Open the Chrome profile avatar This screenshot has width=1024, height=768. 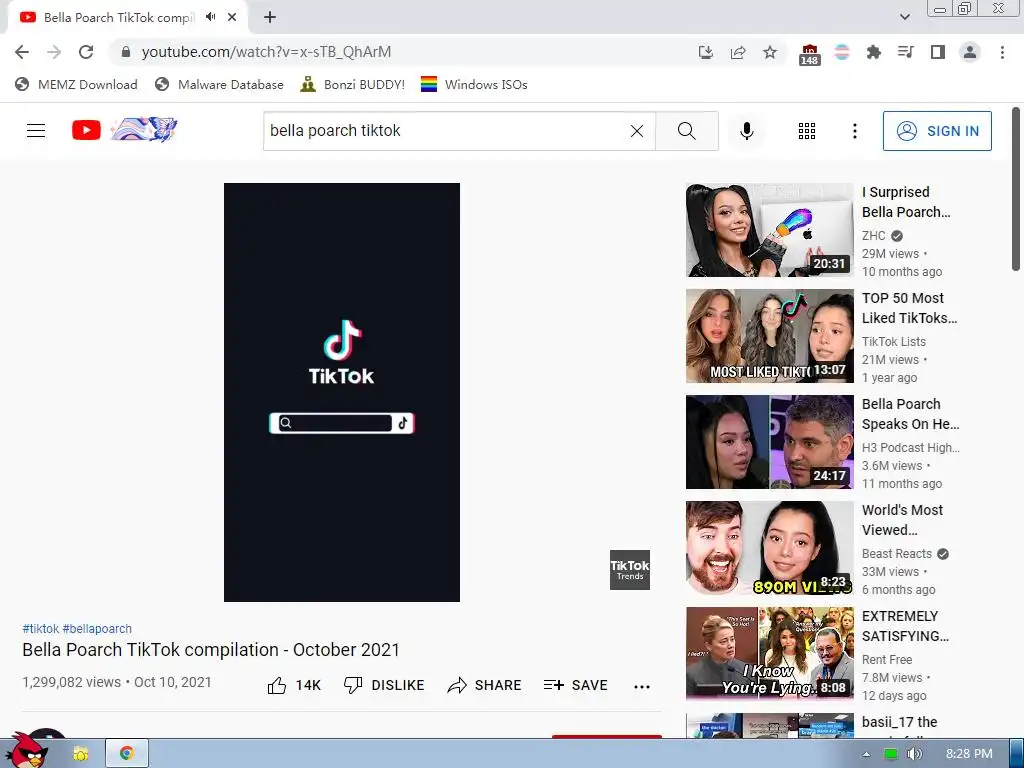tap(970, 52)
